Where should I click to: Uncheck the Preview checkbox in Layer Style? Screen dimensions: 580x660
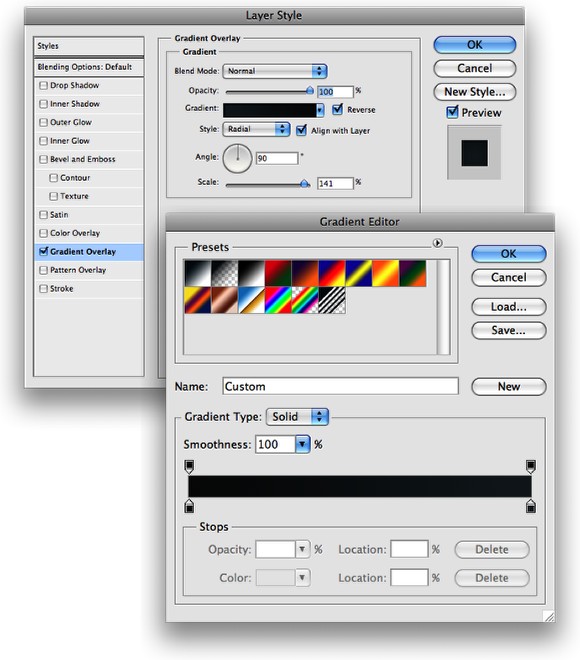point(452,112)
